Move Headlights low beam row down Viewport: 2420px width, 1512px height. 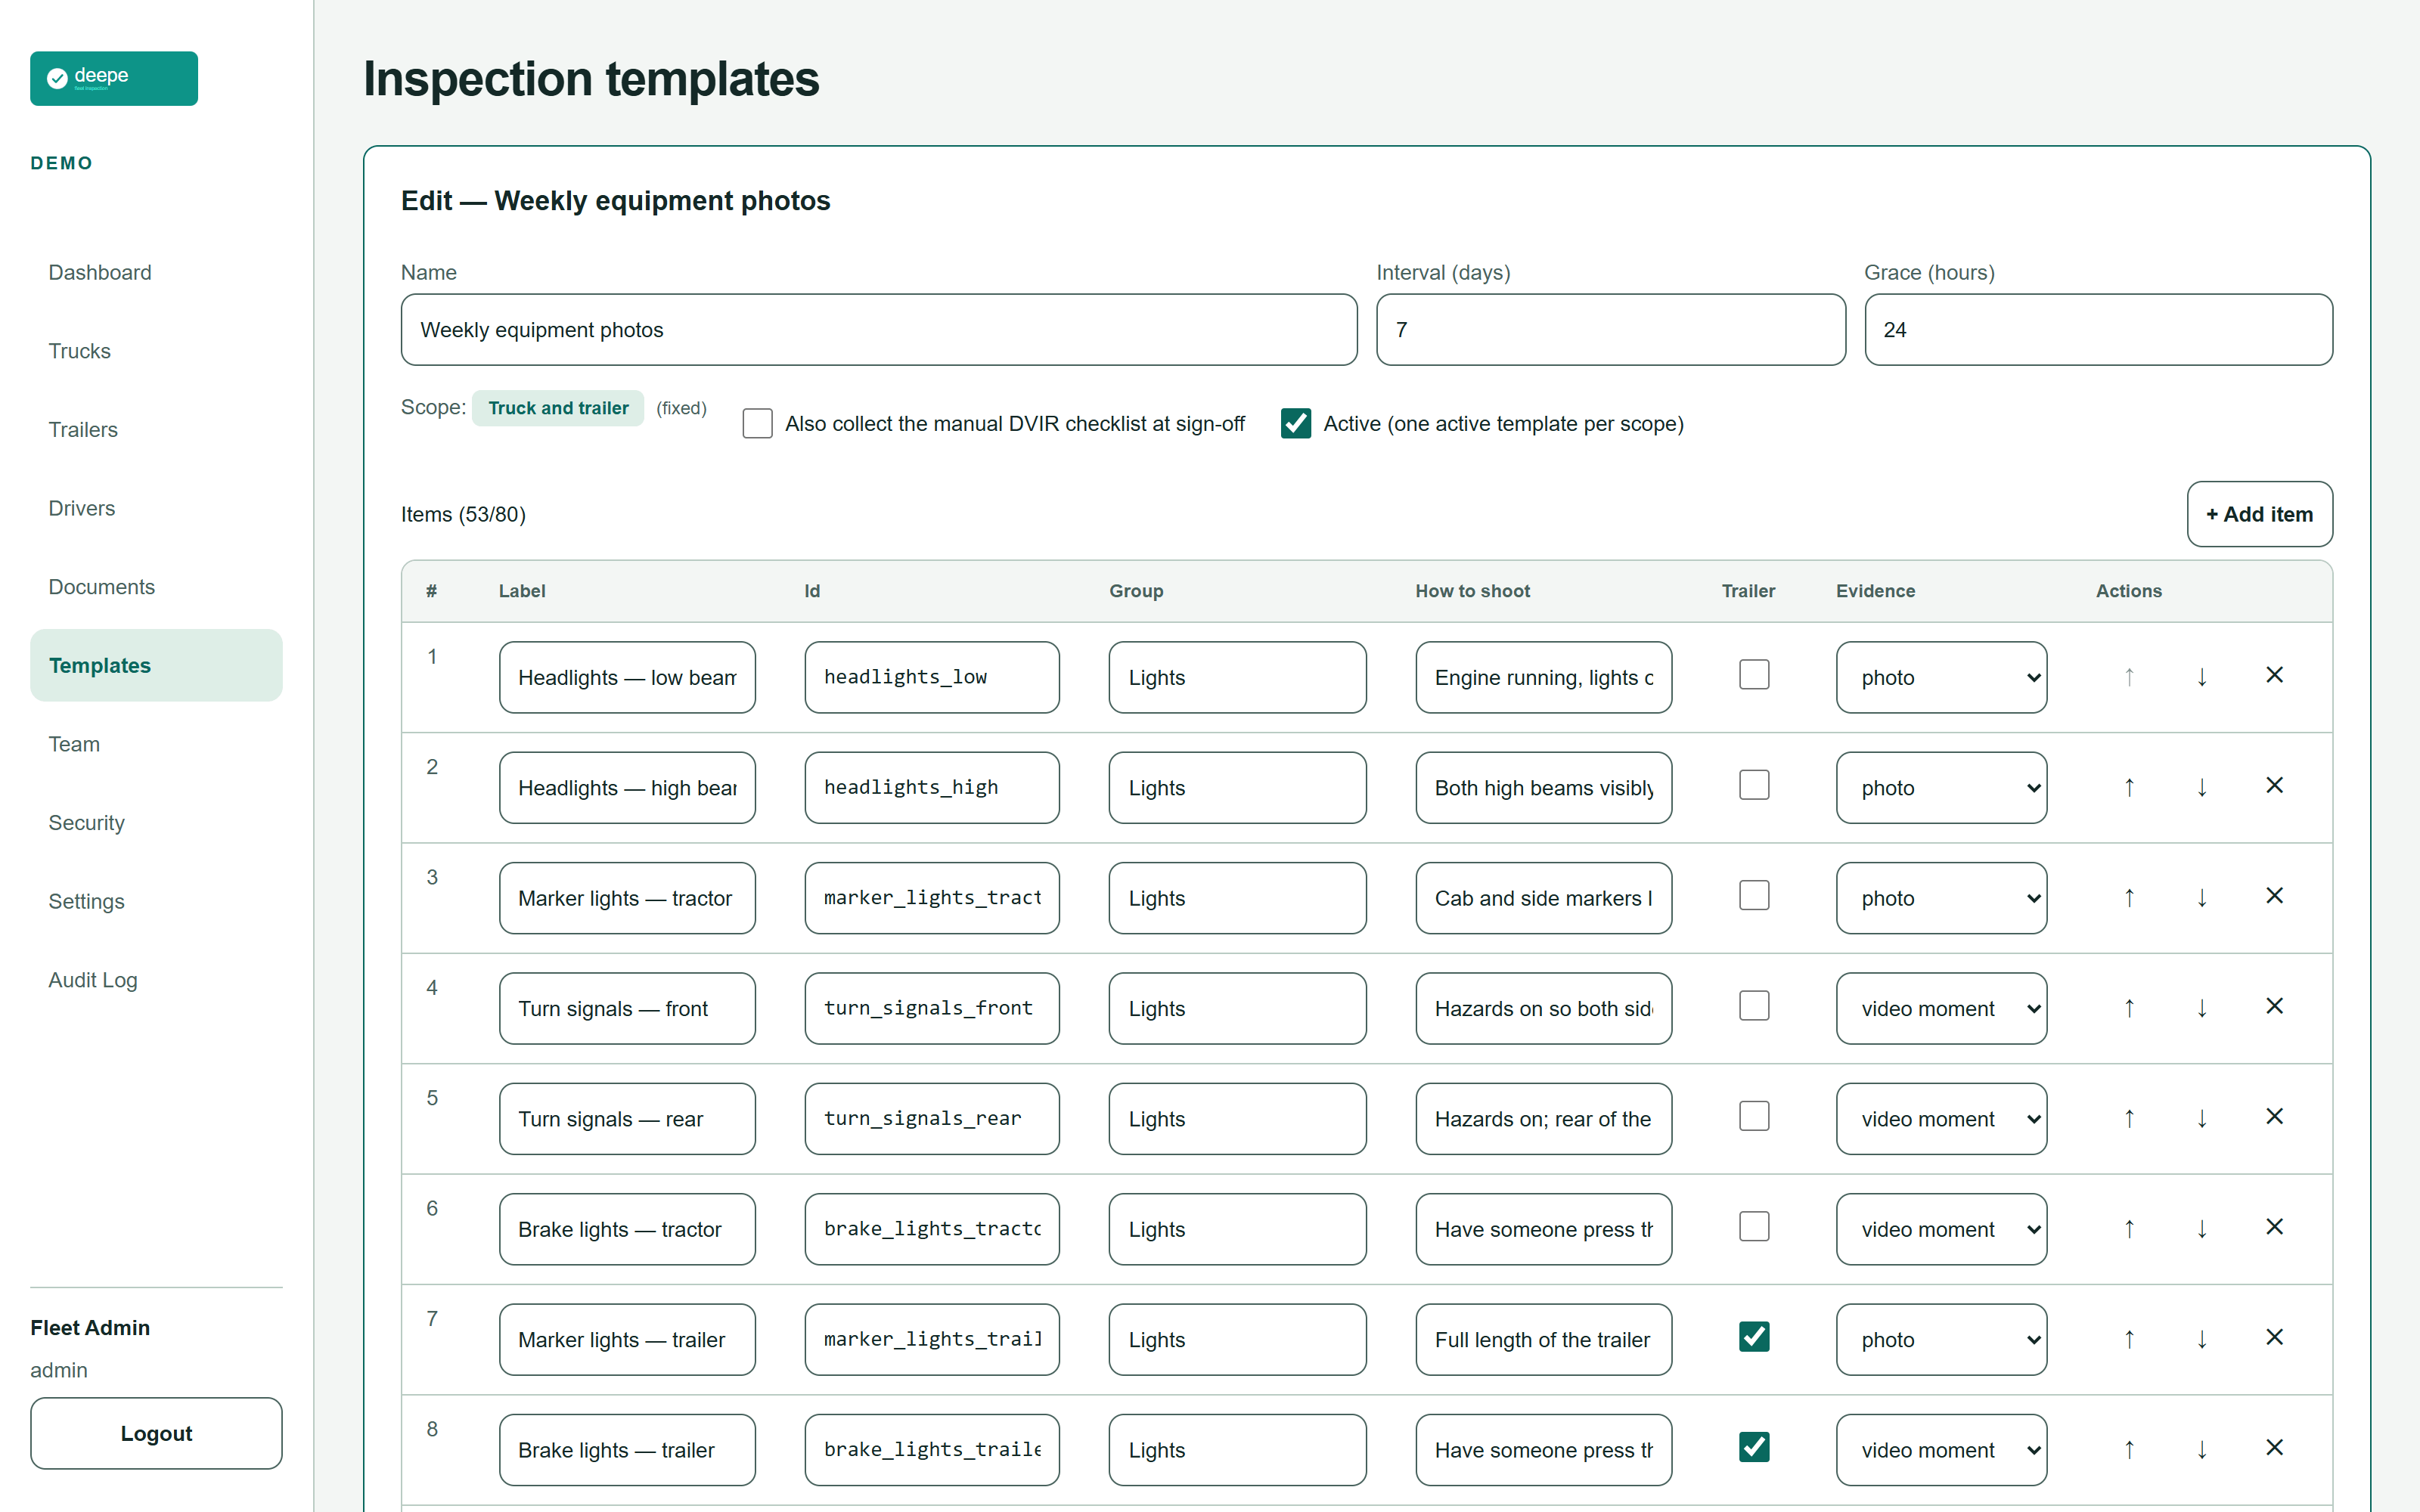[2202, 677]
